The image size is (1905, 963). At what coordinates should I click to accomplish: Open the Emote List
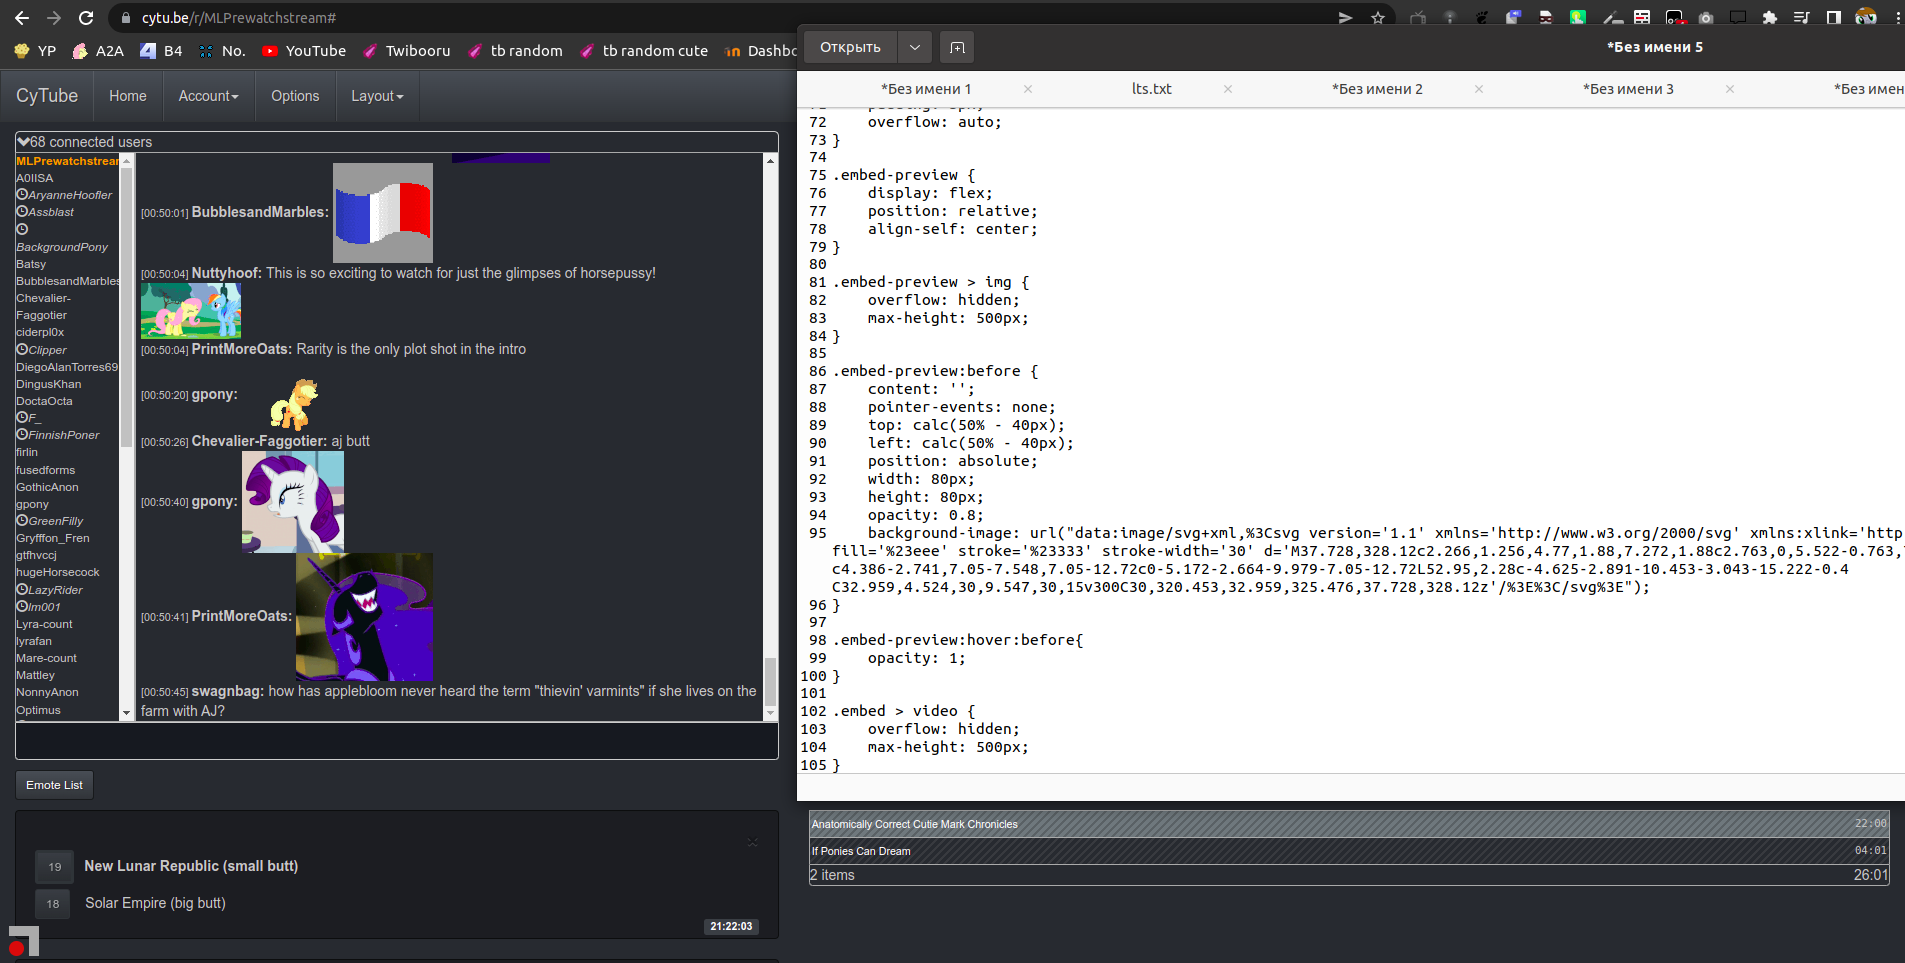[x=54, y=785]
